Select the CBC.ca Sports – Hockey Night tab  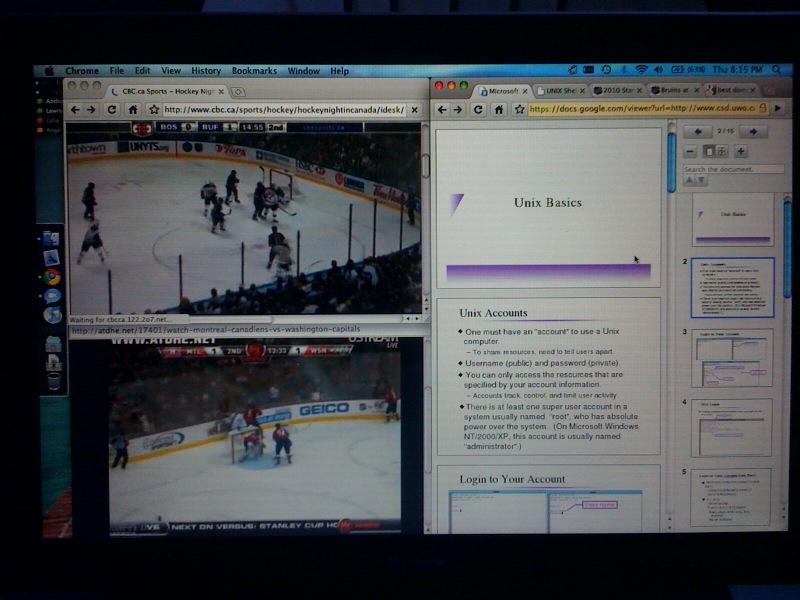pyautogui.click(x=167, y=91)
